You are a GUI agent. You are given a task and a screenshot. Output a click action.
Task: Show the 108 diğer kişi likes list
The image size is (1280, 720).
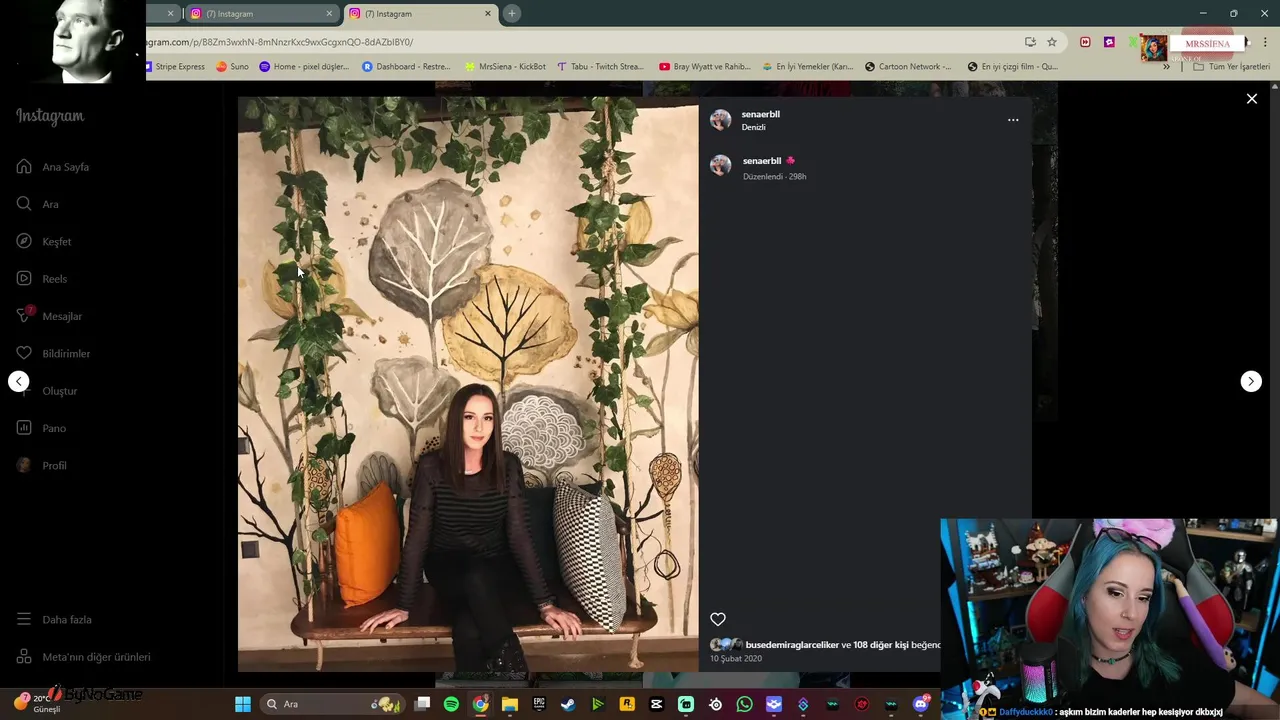pyautogui.click(x=880, y=645)
